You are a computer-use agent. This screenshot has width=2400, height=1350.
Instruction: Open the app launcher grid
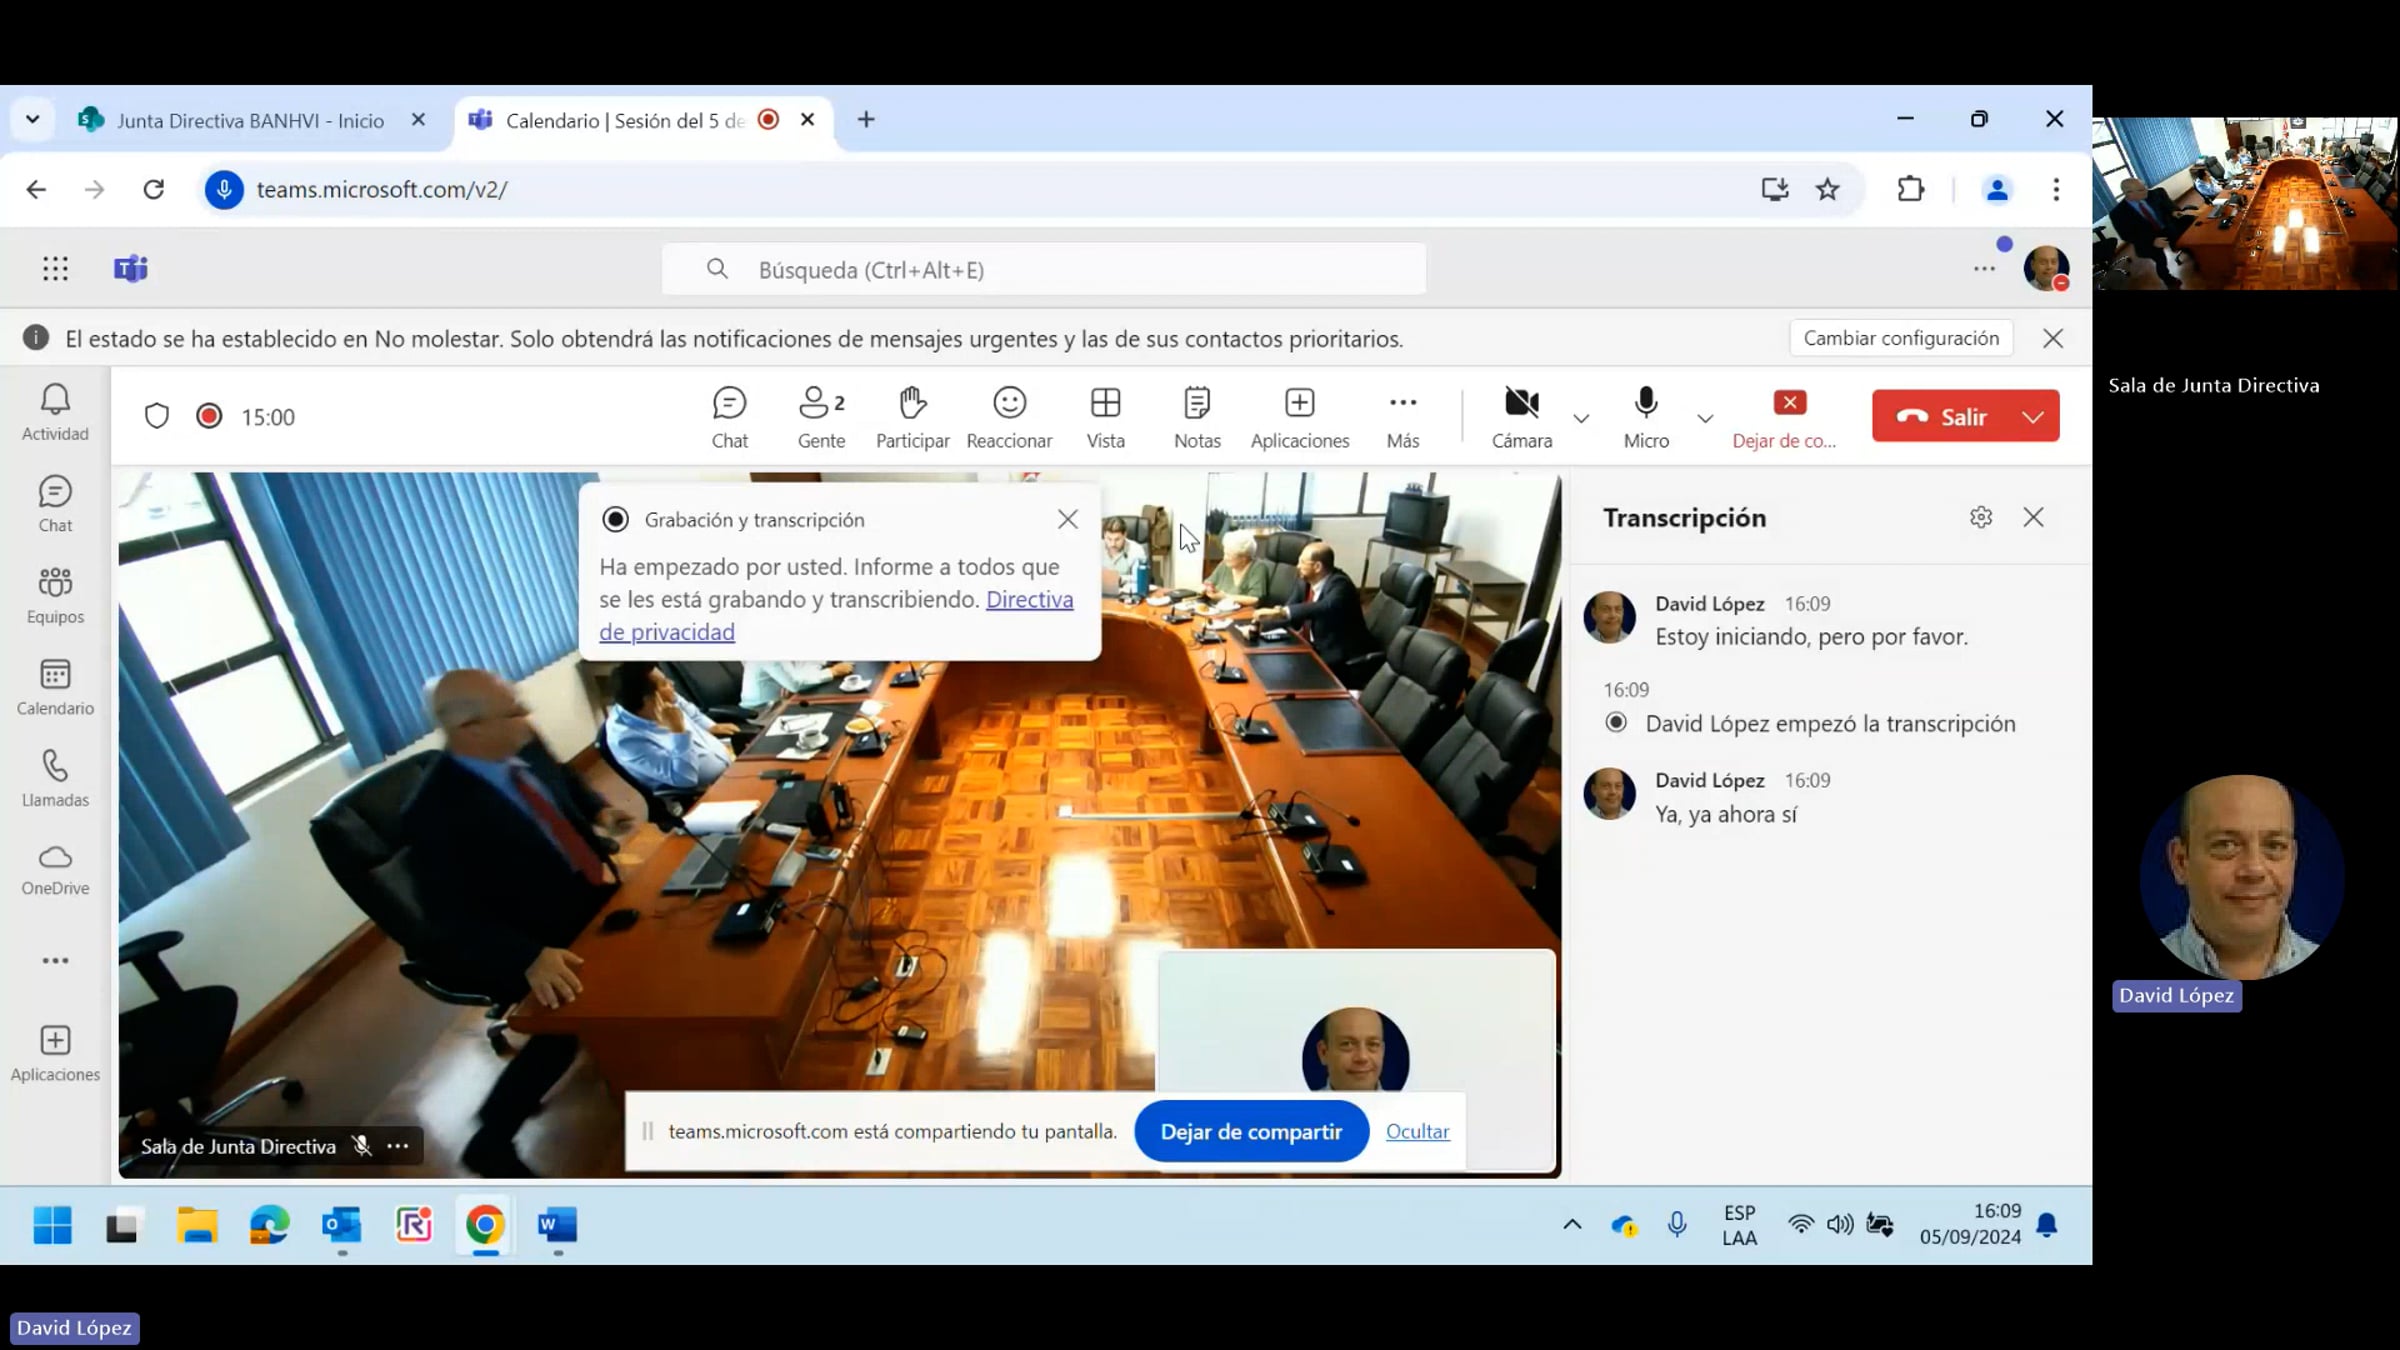[x=56, y=269]
